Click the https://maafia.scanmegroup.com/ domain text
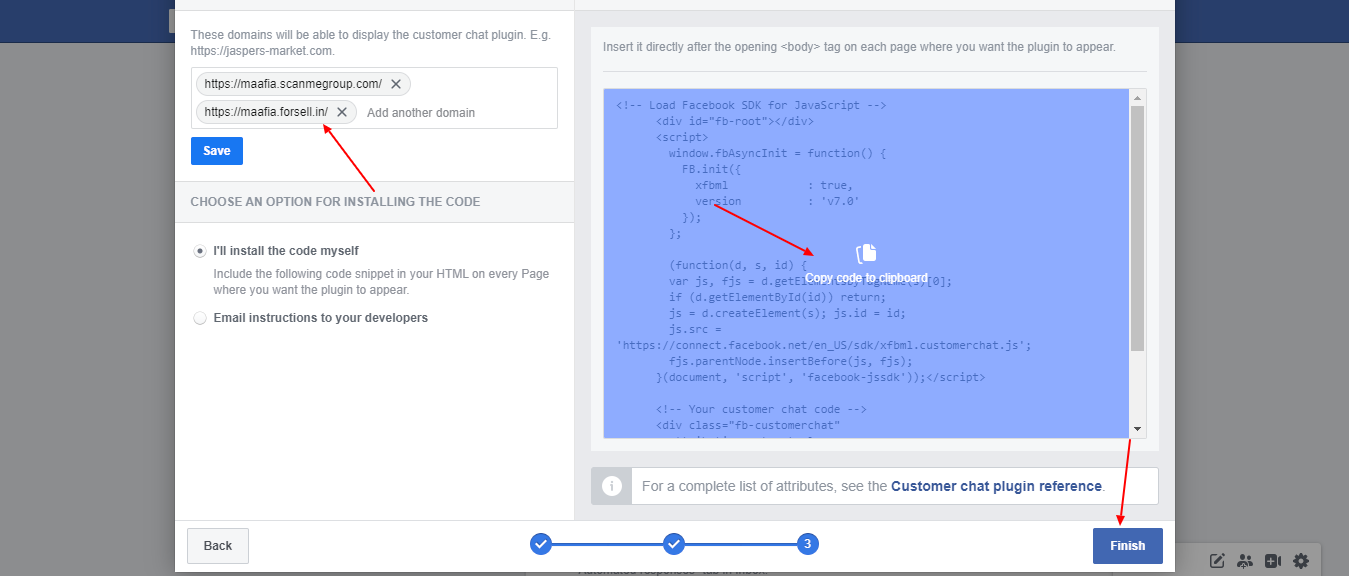The image size is (1349, 576). click(293, 84)
